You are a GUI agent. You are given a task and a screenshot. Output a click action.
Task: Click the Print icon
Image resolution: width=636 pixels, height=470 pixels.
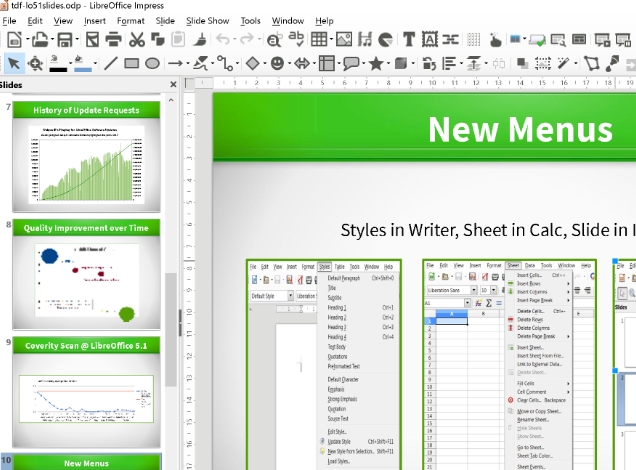tap(113, 40)
